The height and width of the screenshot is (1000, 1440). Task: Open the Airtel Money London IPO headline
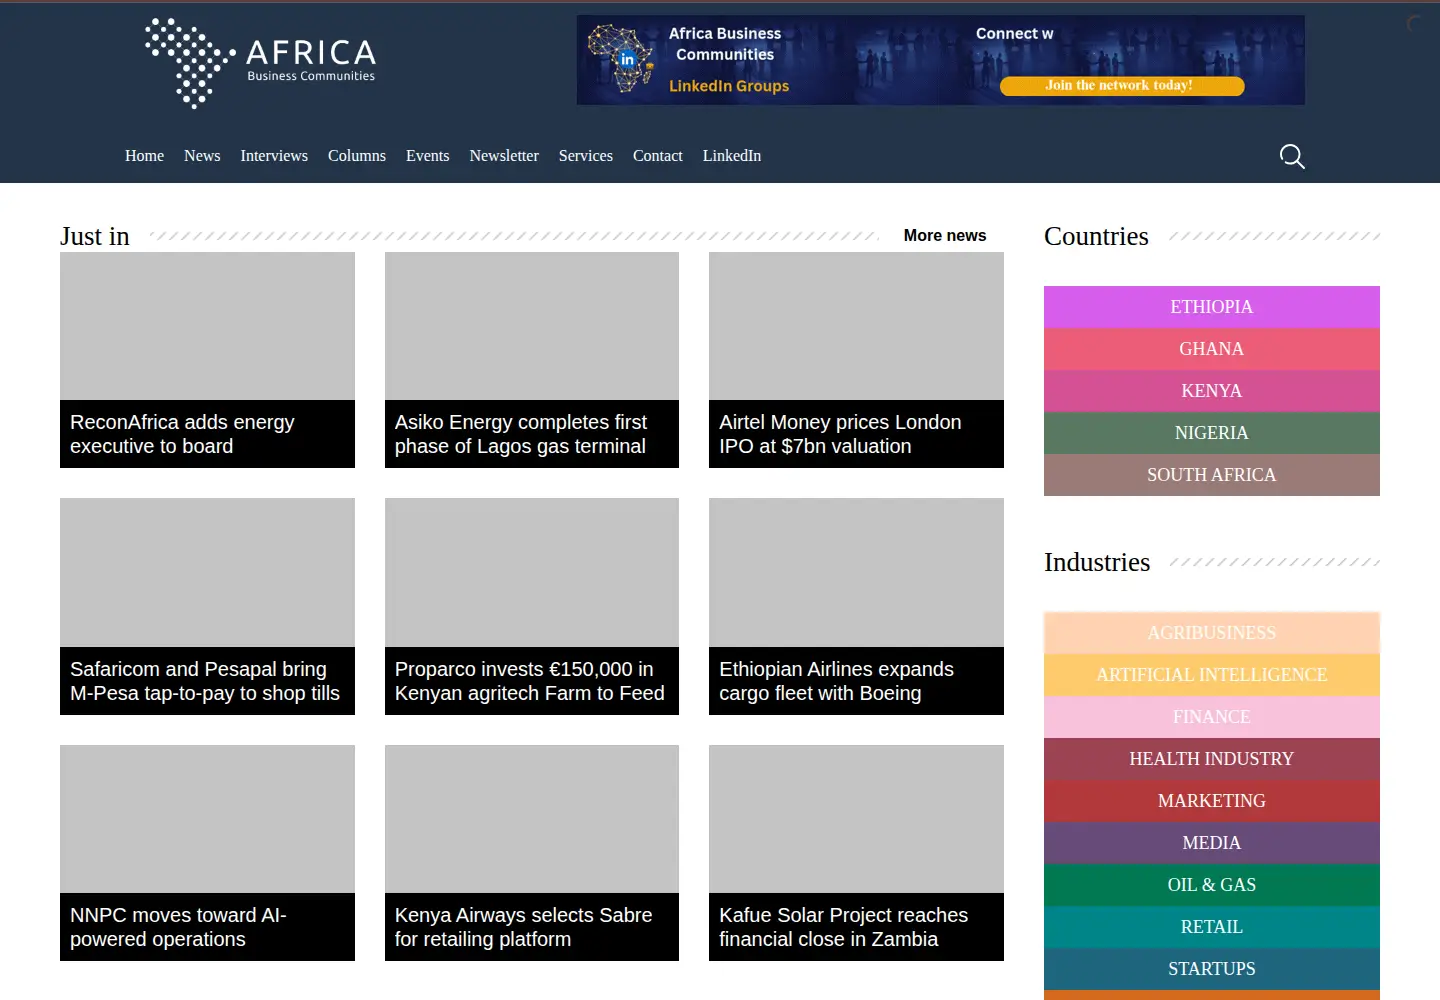point(856,434)
